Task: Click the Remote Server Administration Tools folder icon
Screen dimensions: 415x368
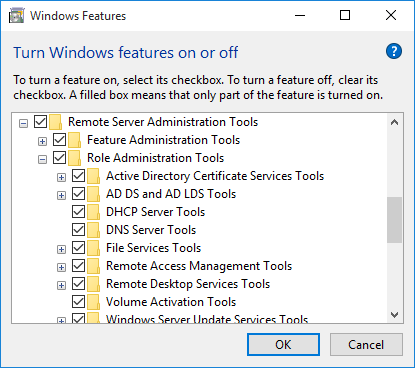Action: (x=55, y=122)
